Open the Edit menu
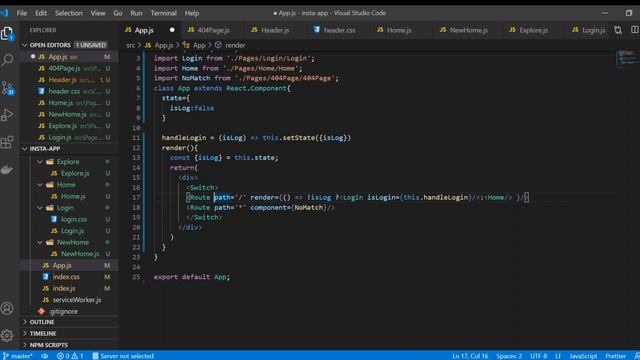 pyautogui.click(x=41, y=13)
